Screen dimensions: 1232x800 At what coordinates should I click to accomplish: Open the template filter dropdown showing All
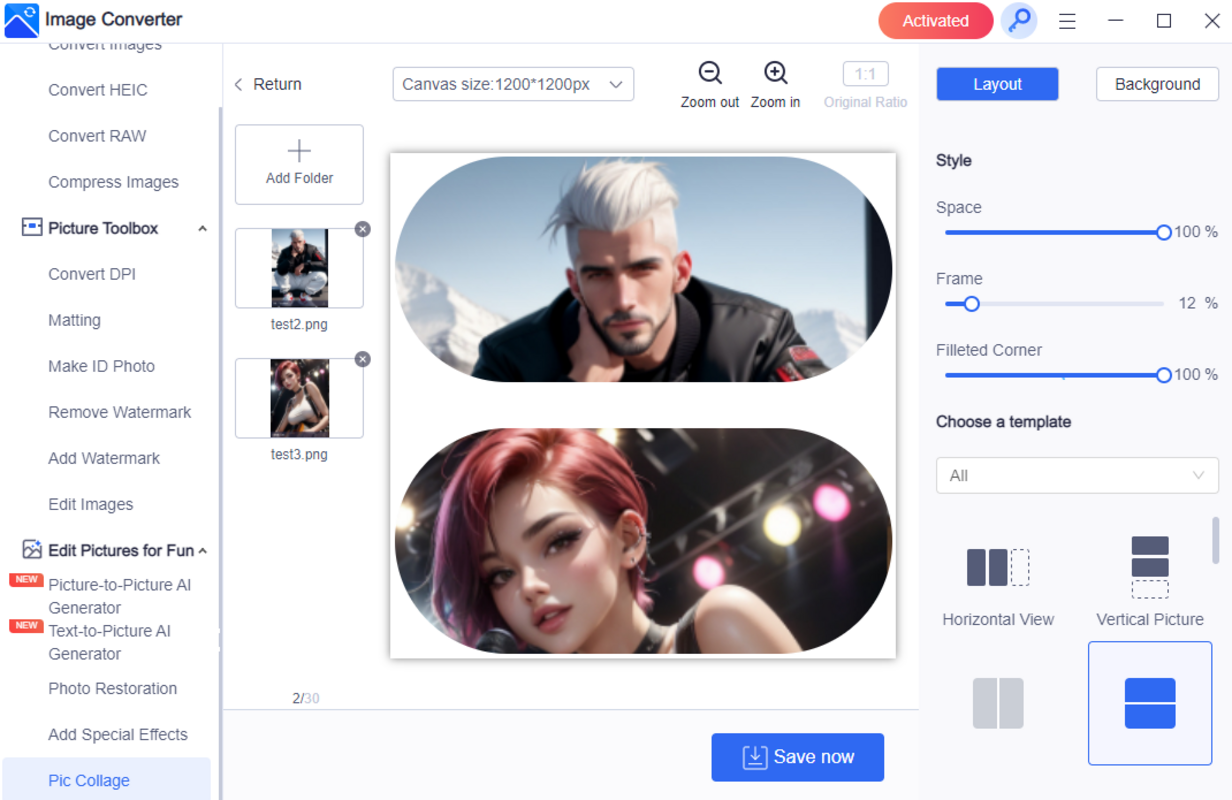point(1077,476)
